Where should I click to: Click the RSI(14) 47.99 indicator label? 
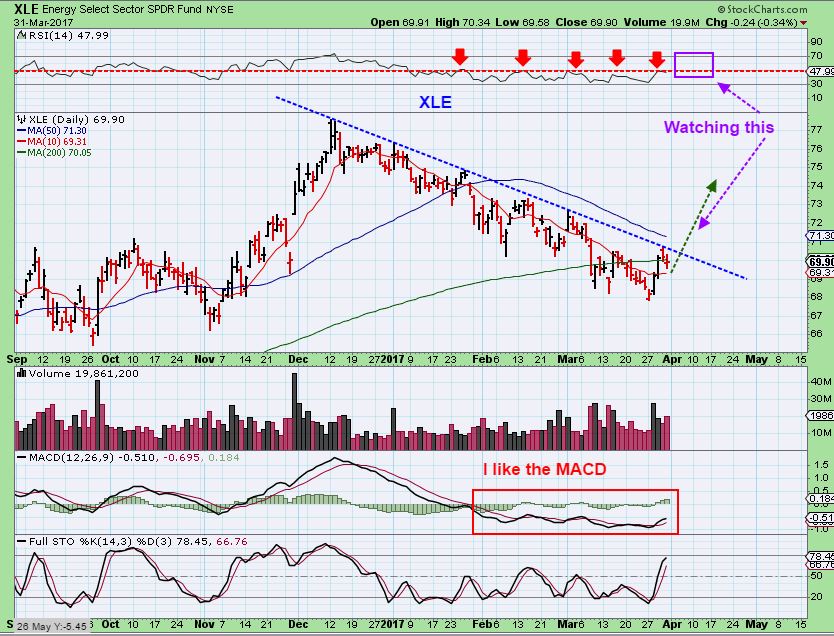pos(68,36)
